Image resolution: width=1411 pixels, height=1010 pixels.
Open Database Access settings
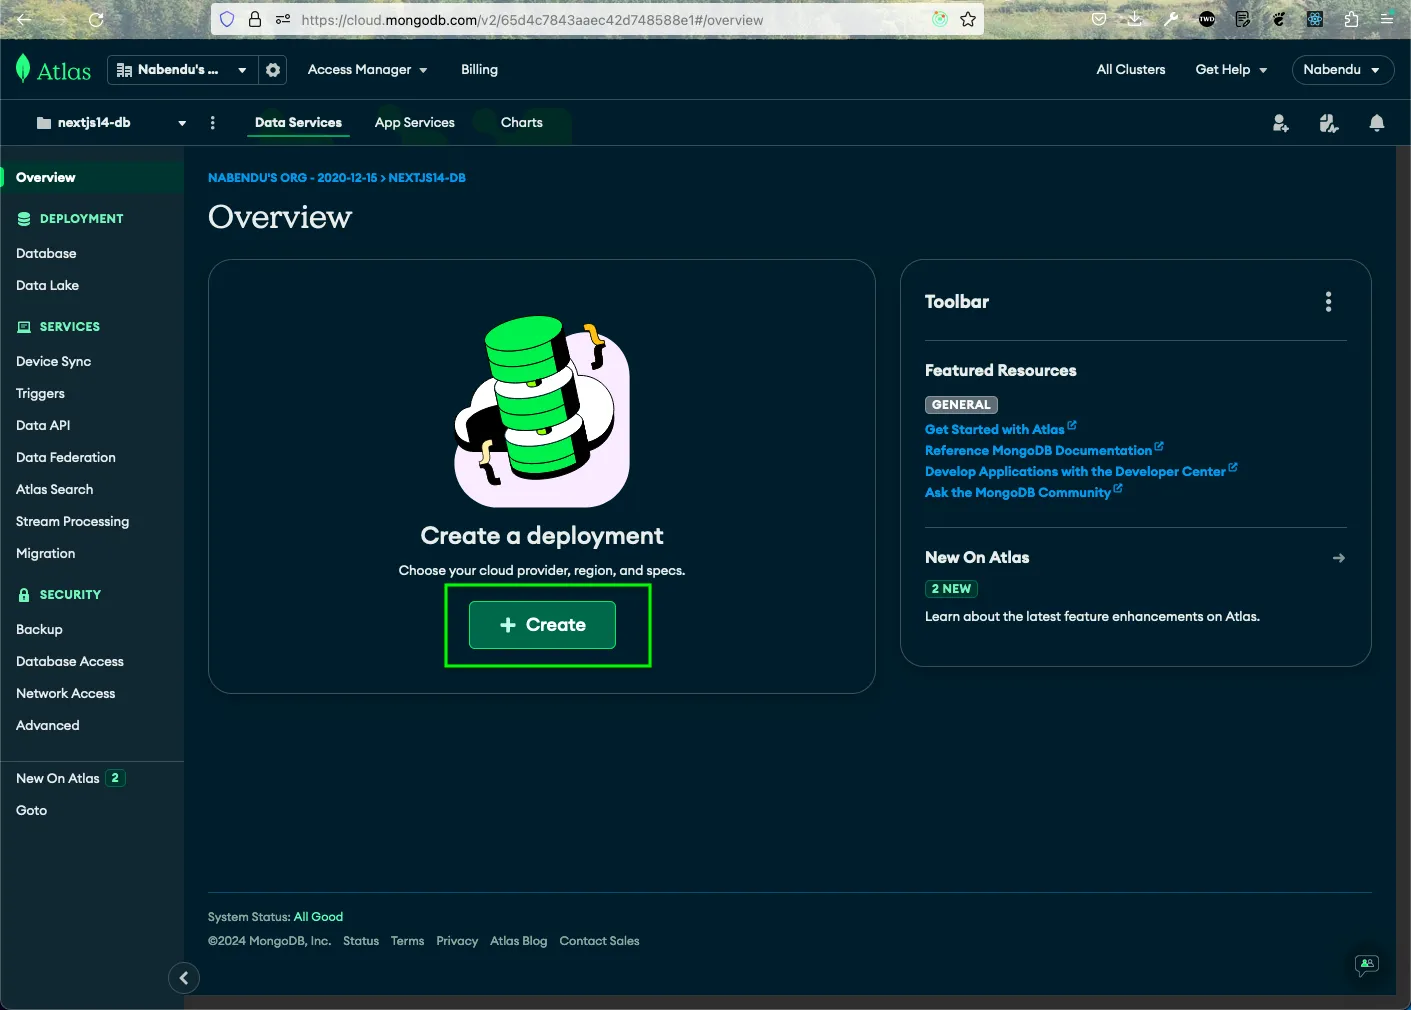click(70, 662)
